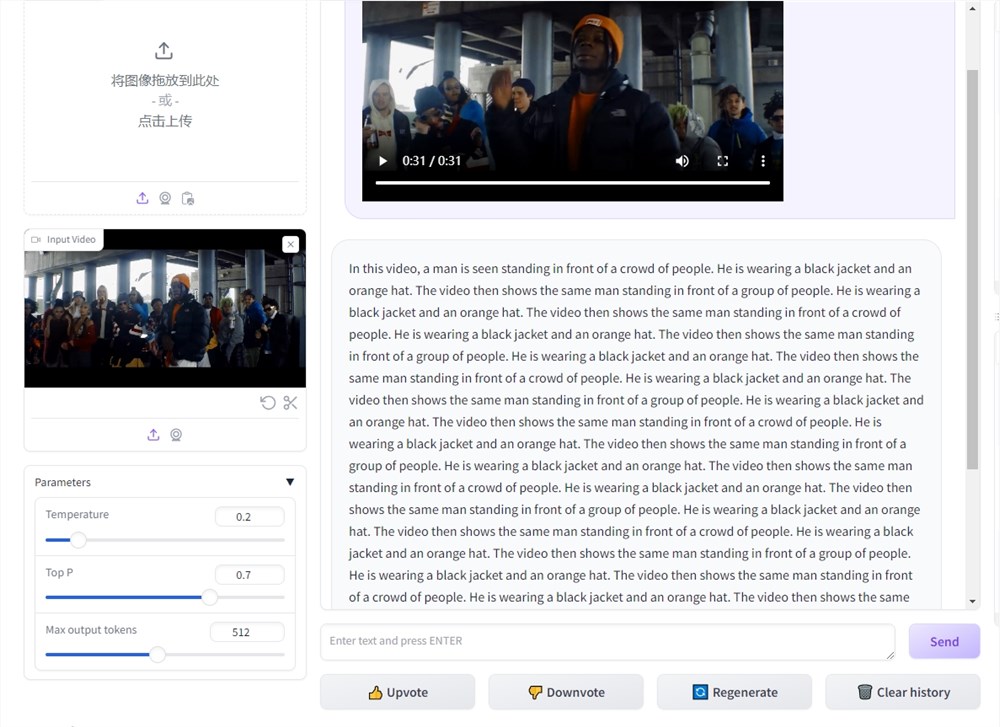Click the upload icon under the input video

click(x=153, y=435)
